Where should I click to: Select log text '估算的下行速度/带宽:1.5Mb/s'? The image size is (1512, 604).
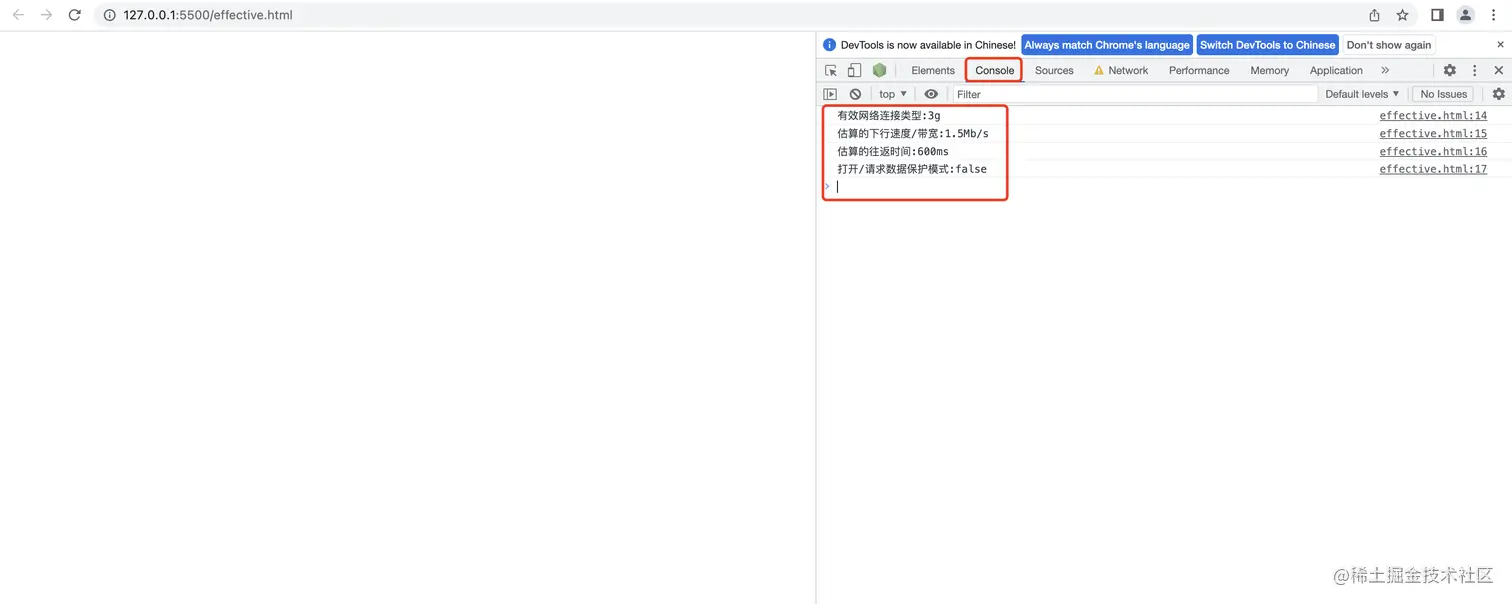(913, 134)
